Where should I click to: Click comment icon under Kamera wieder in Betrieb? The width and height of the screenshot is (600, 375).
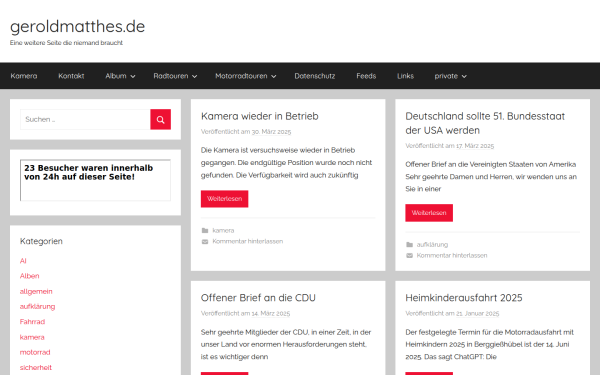[x=205, y=241]
